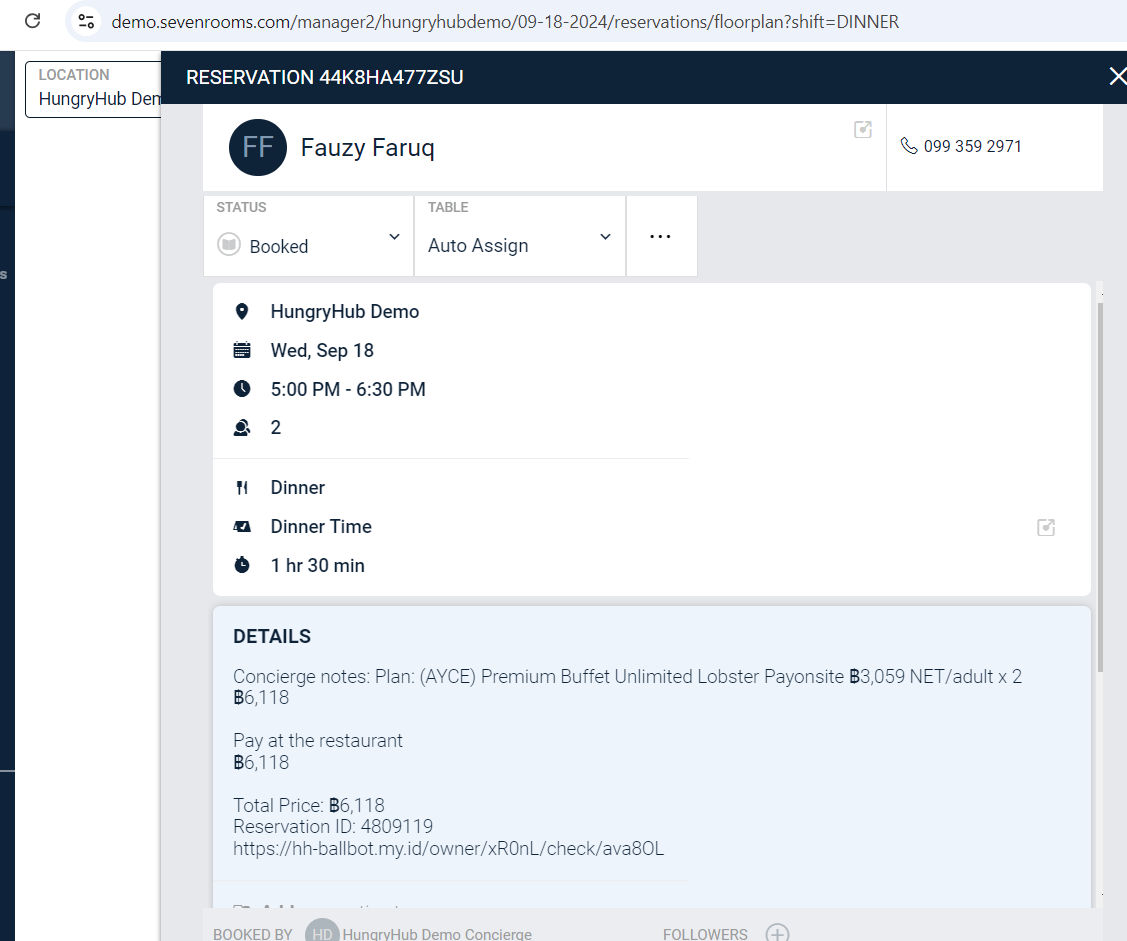Click the HD concierge avatar badge

pyautogui.click(x=321, y=933)
